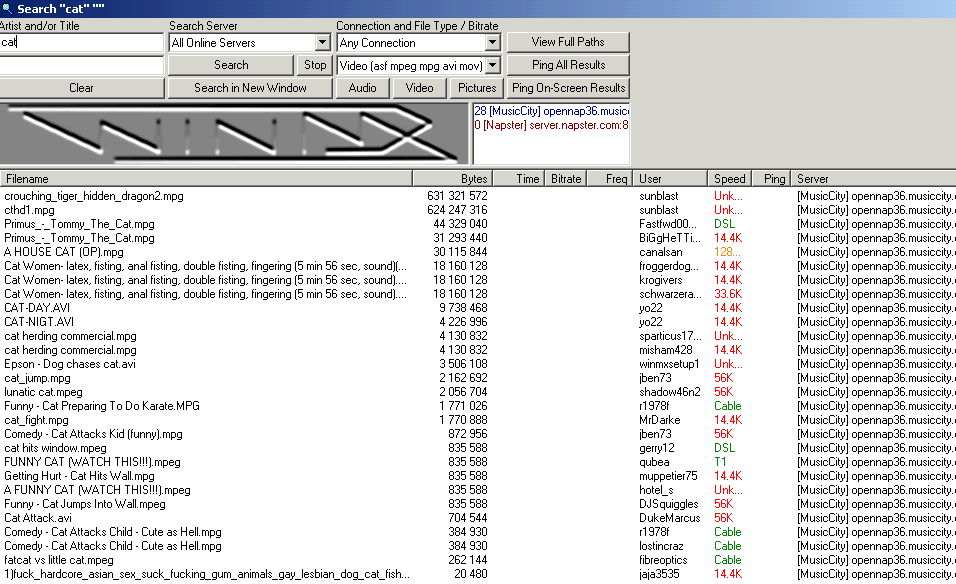The image size is (956, 584).
Task: Clear the search fields
Action: pyautogui.click(x=81, y=88)
